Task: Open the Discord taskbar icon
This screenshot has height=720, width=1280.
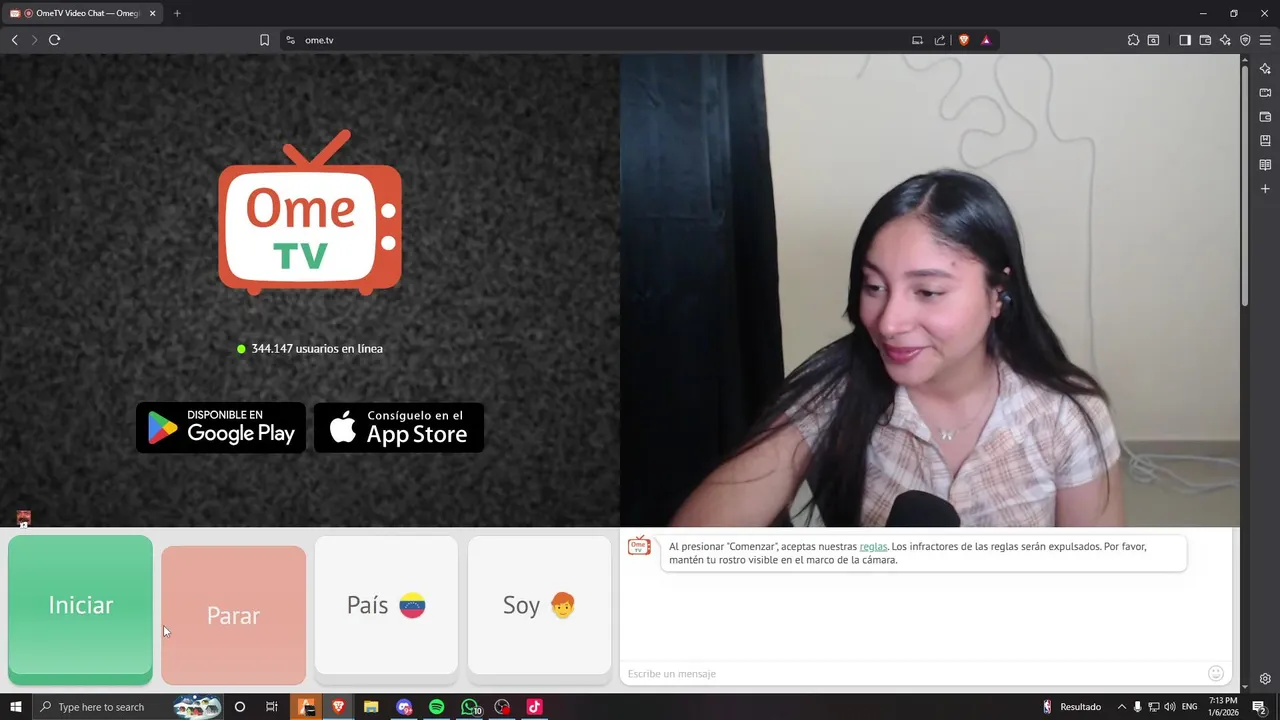Action: [x=404, y=707]
